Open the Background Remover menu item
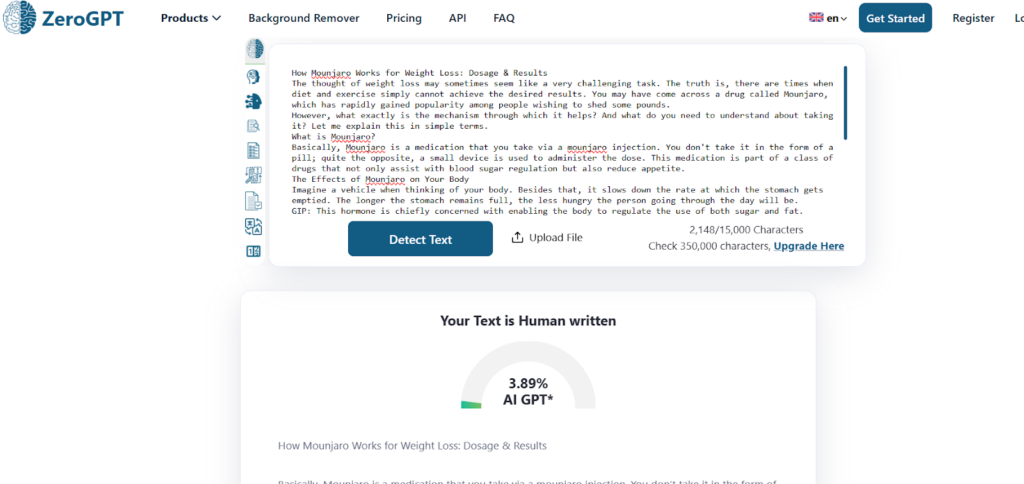This screenshot has width=1024, height=484. pyautogui.click(x=303, y=18)
